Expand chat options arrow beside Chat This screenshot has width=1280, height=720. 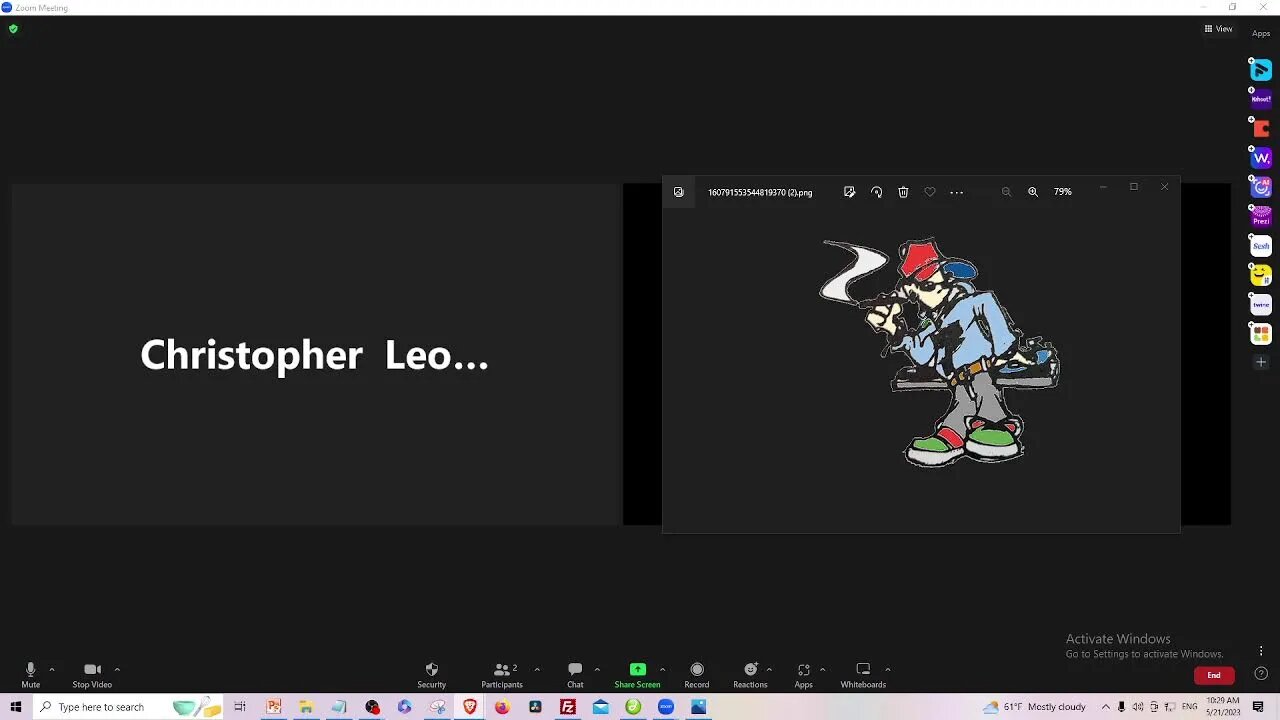[597, 670]
